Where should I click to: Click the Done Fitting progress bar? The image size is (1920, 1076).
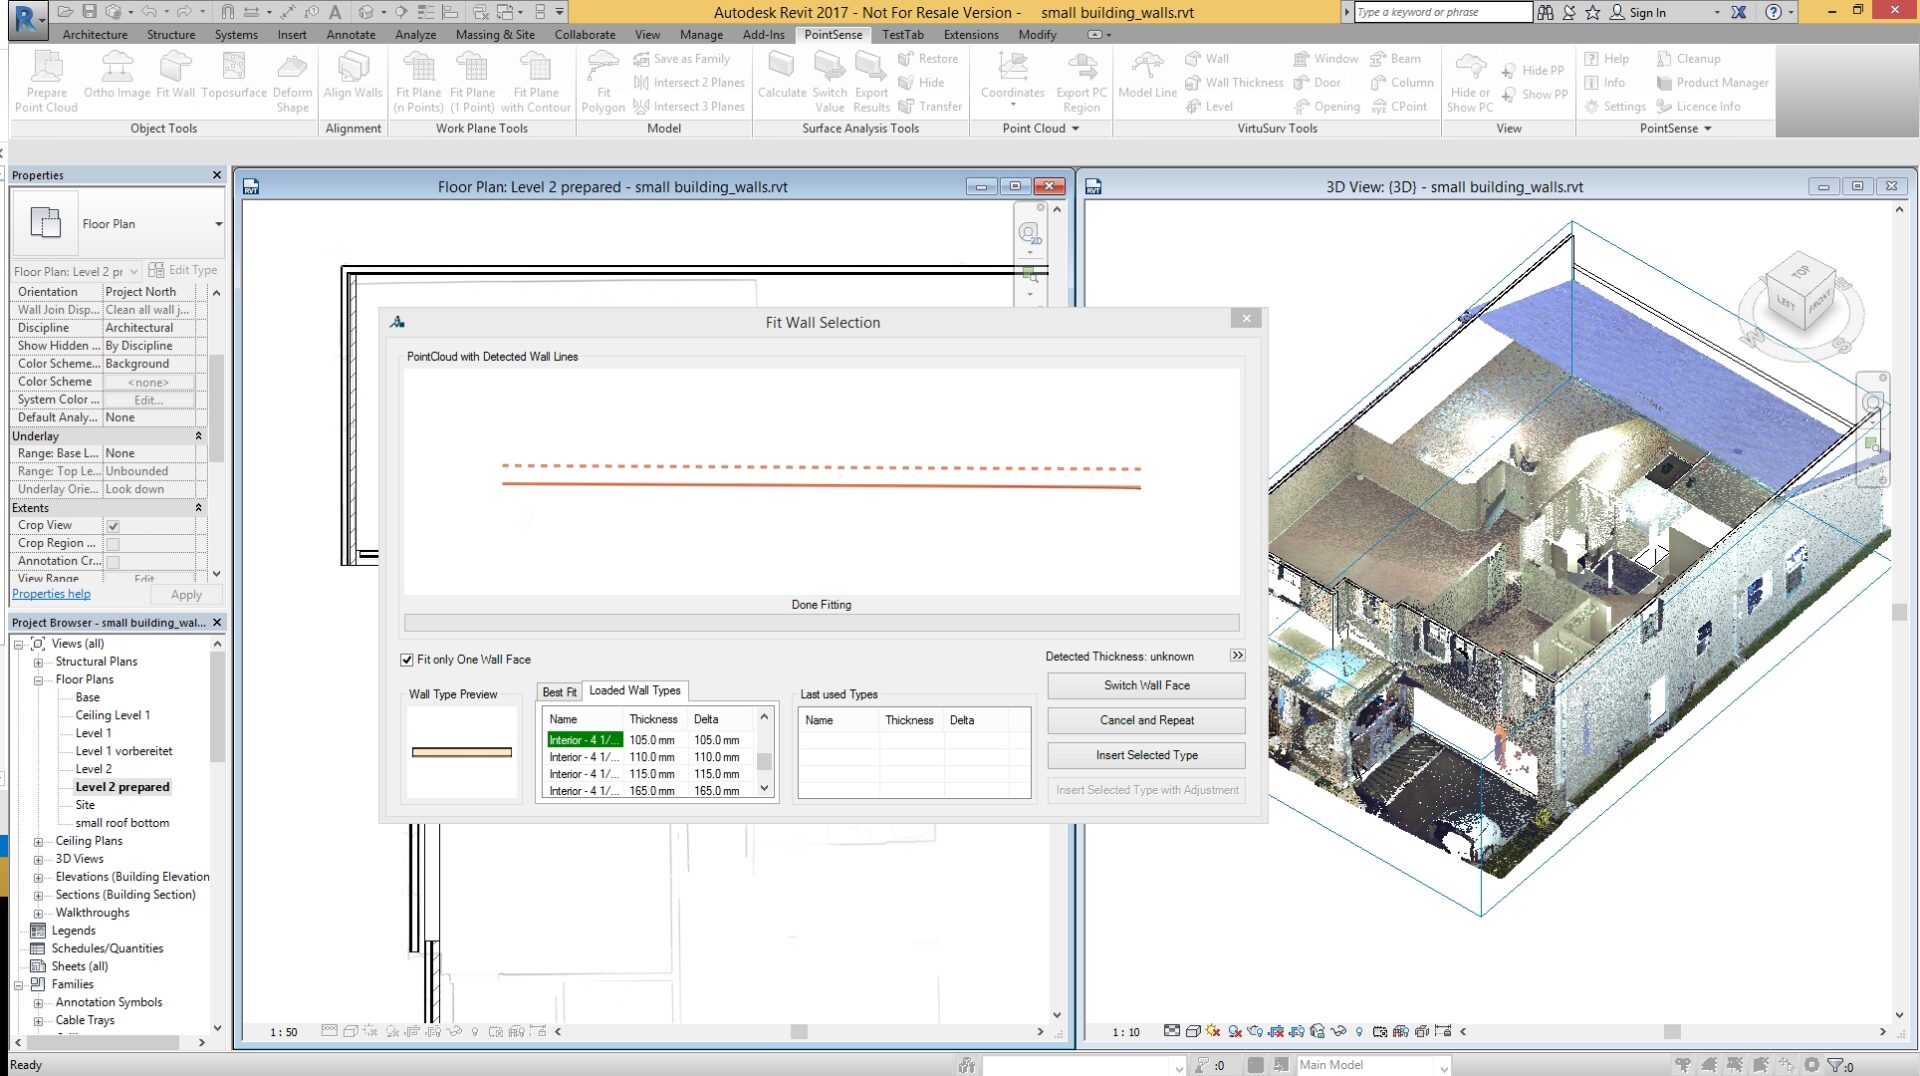point(821,623)
